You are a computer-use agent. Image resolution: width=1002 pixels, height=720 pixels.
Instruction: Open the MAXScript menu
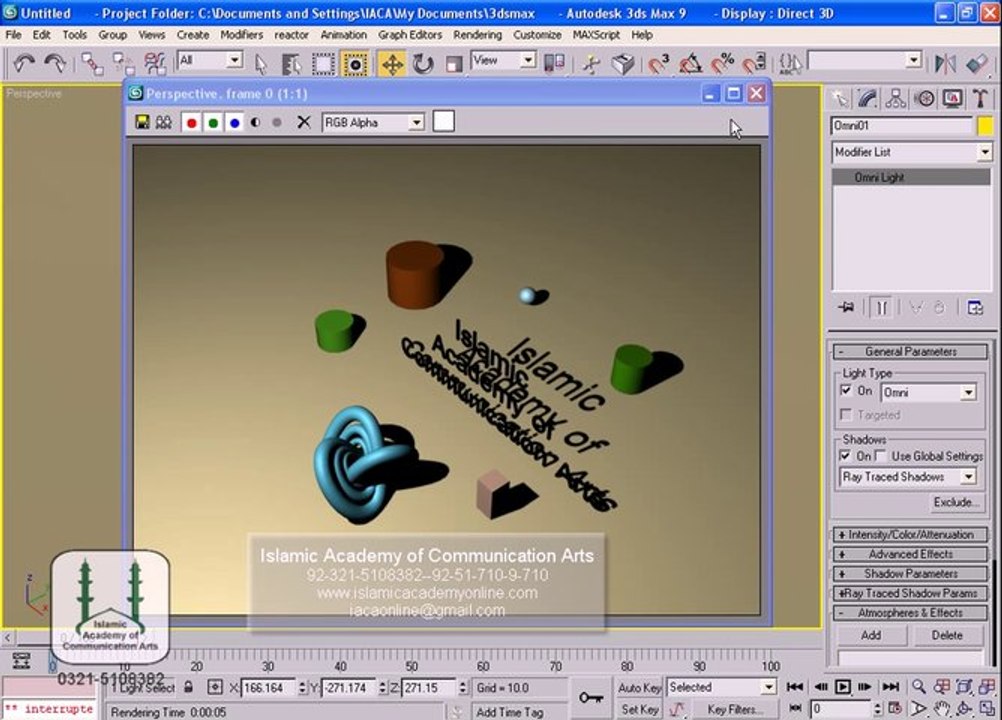[596, 34]
